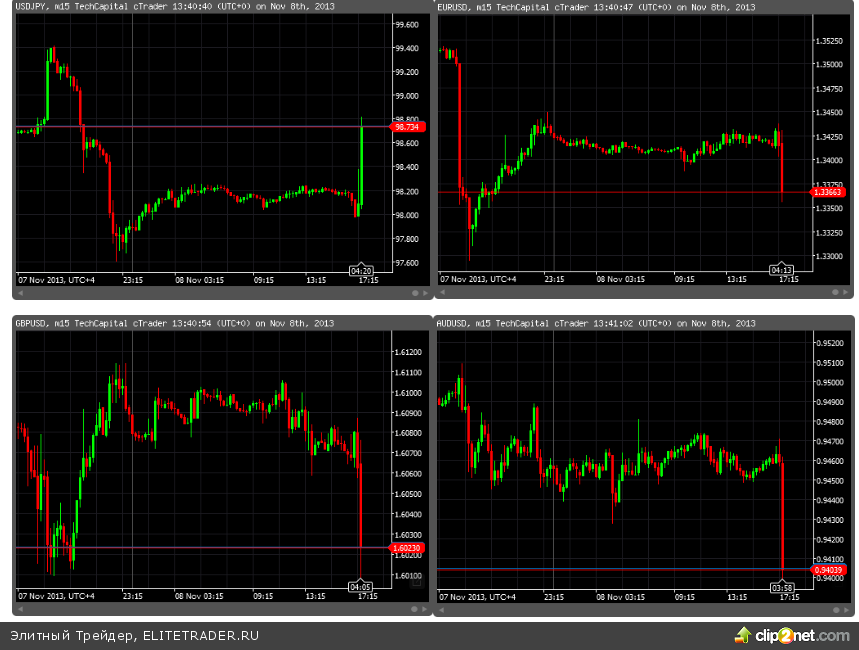Select the AUDUSD current price label 0.94039

tap(830, 569)
